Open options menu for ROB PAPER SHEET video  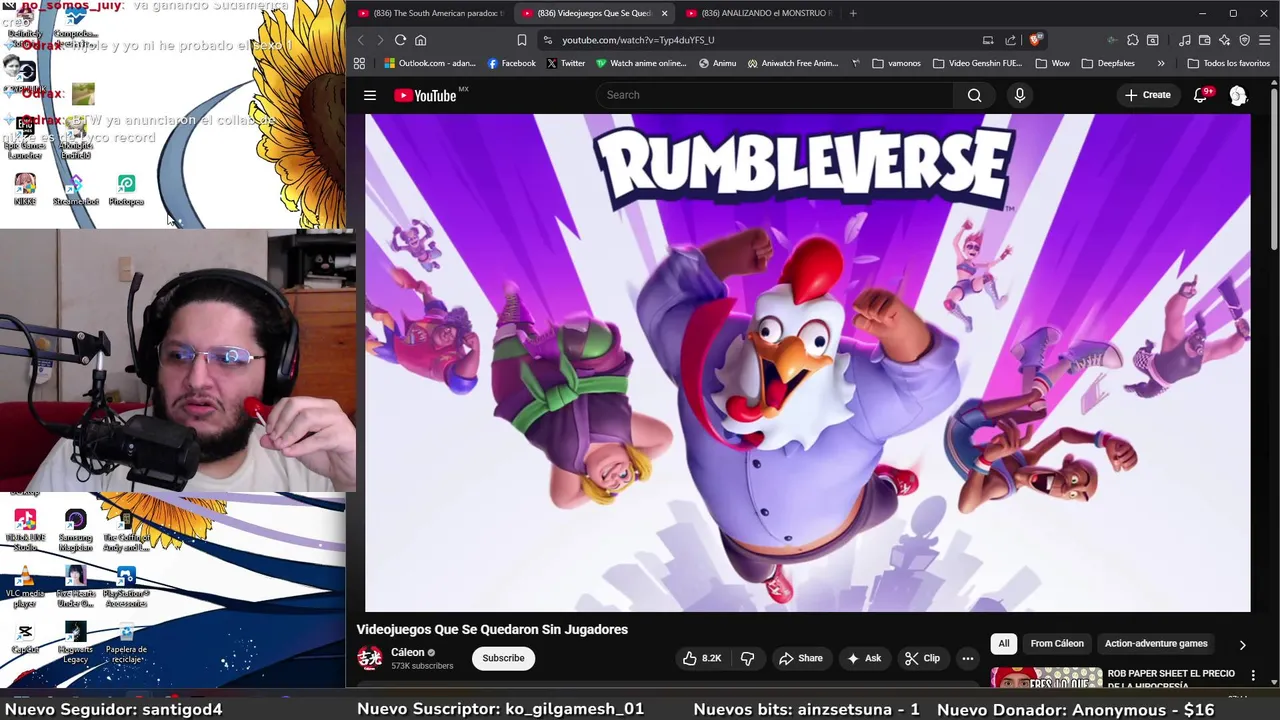[1253, 676]
